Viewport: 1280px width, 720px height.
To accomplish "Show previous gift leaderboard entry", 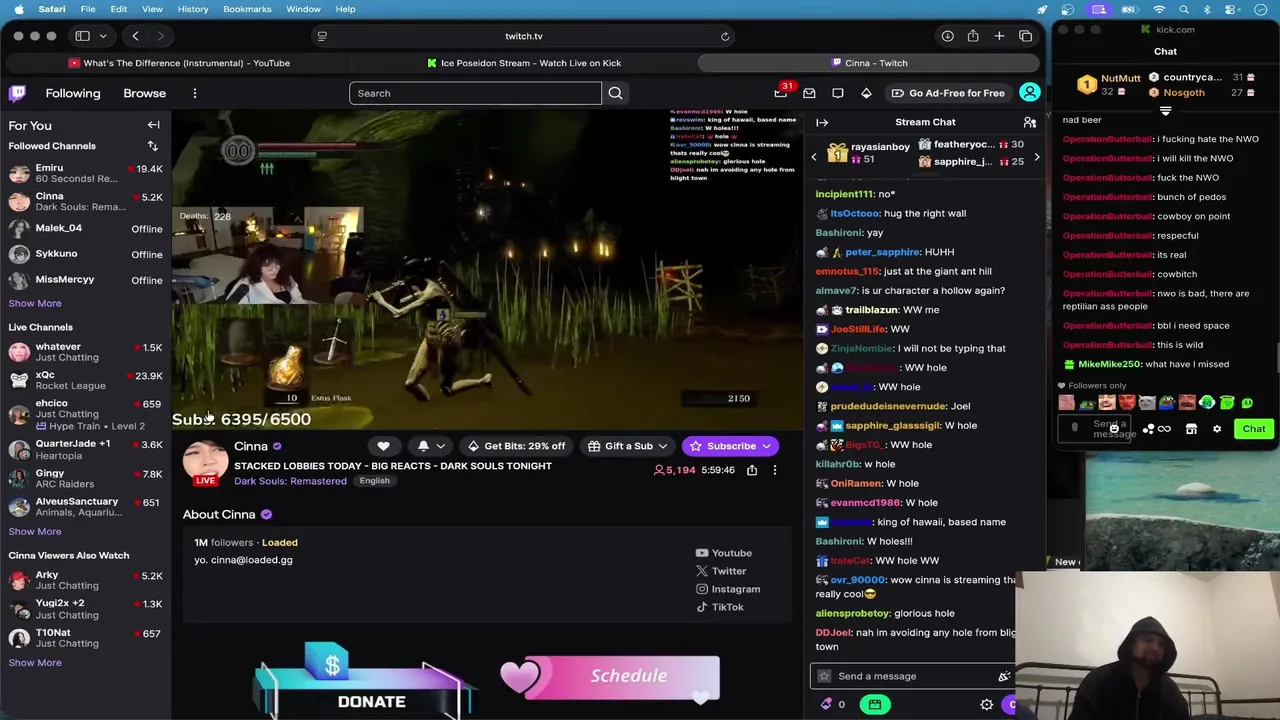I will 814,157.
